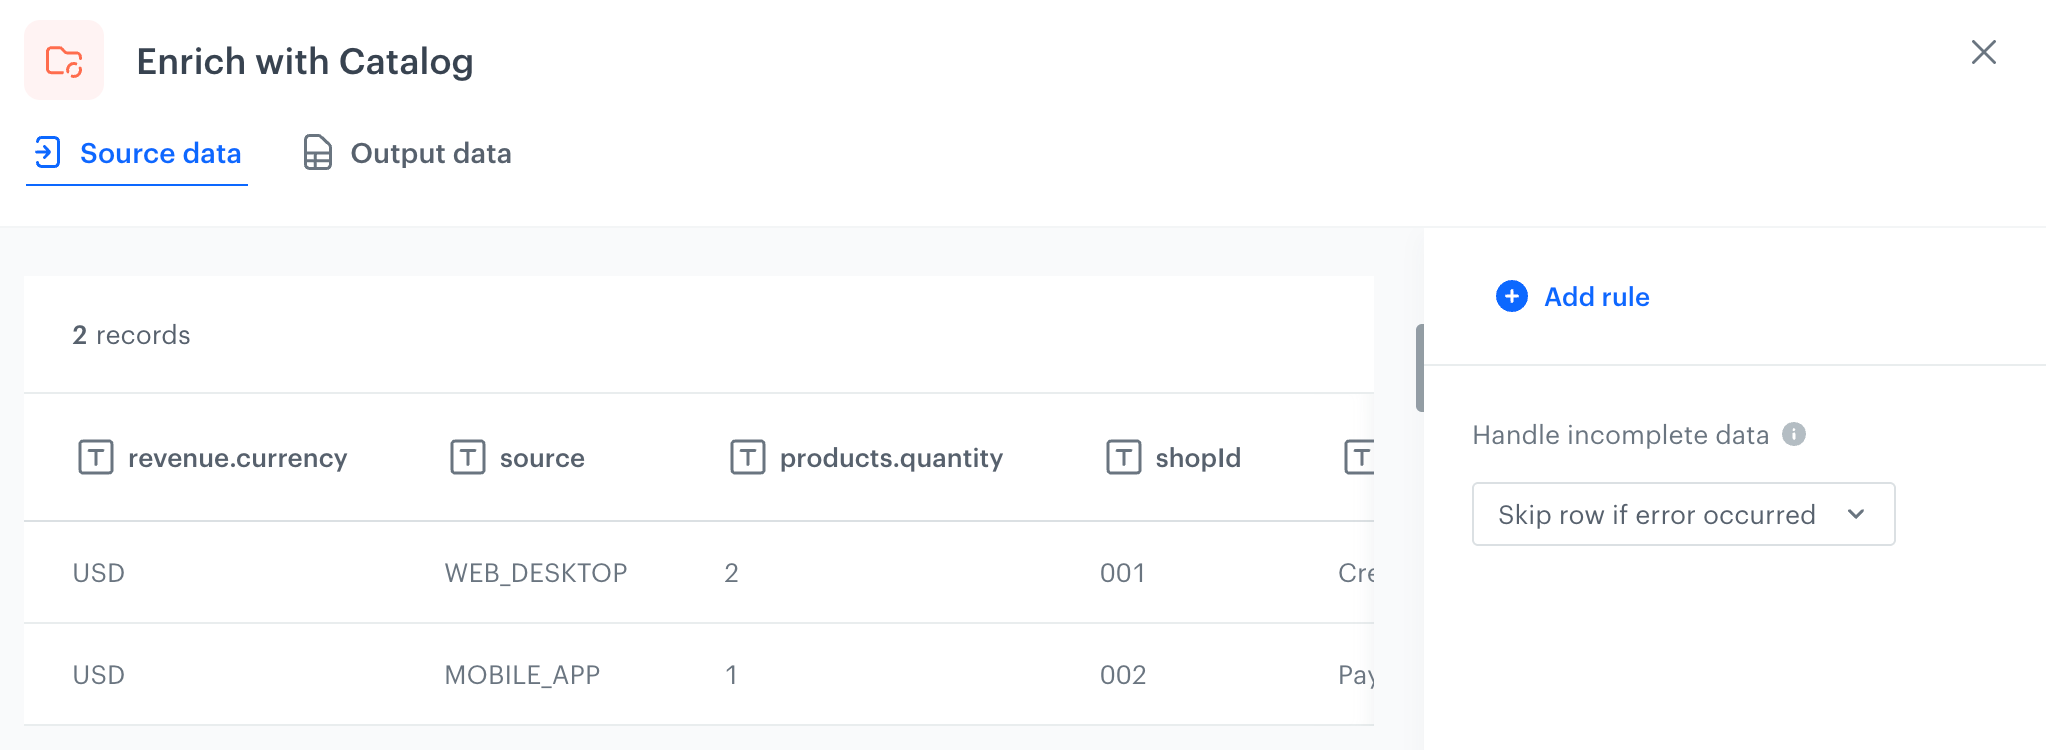Click the Add rule link
This screenshot has height=750, width=2046.
1596,296
